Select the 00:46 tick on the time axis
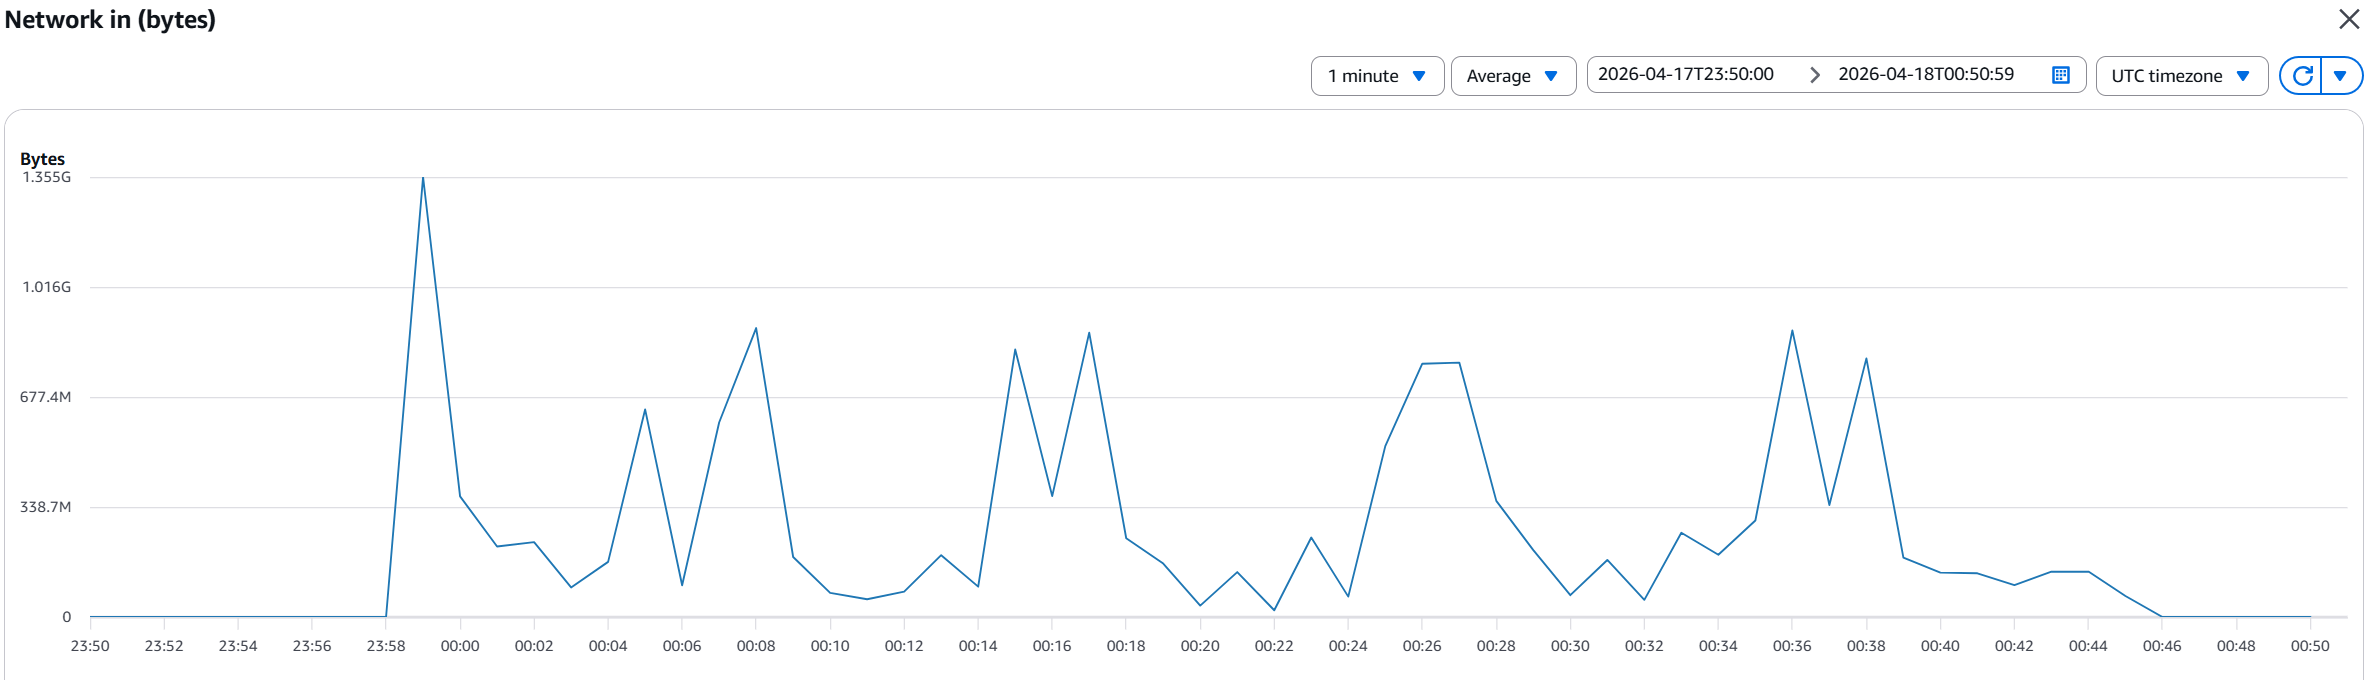 coord(2162,646)
